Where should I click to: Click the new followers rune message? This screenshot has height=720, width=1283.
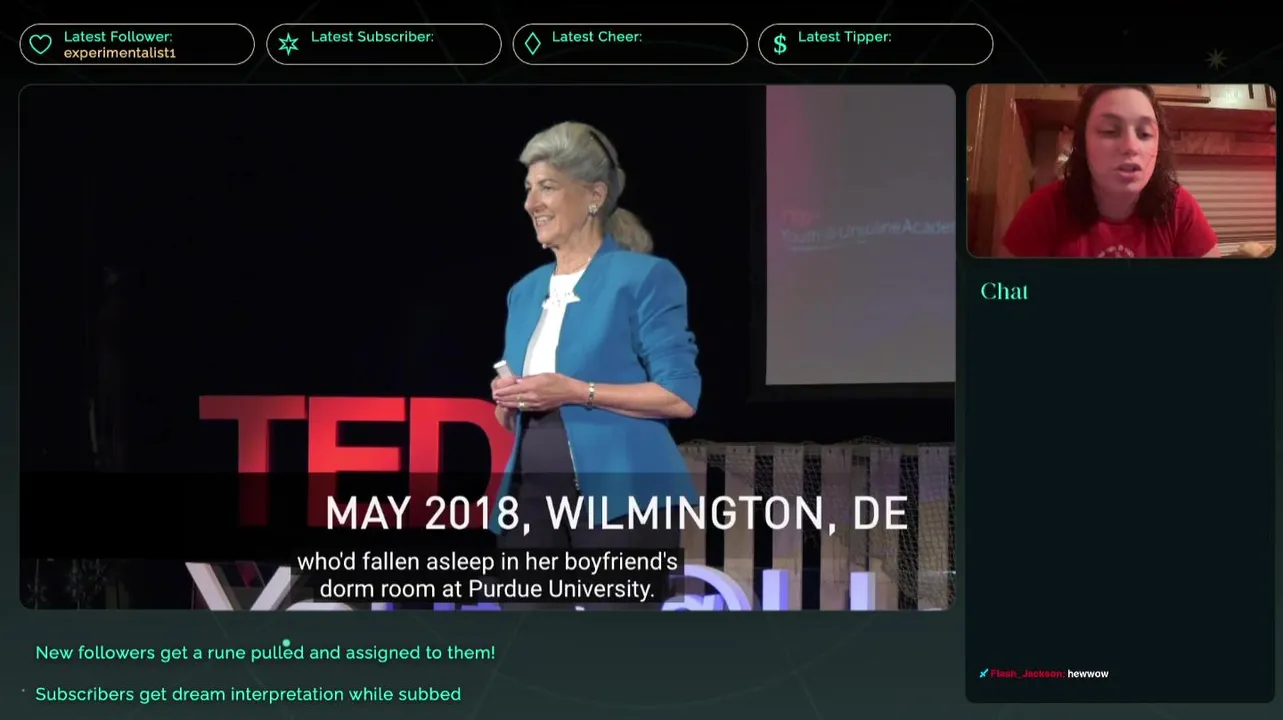click(265, 653)
